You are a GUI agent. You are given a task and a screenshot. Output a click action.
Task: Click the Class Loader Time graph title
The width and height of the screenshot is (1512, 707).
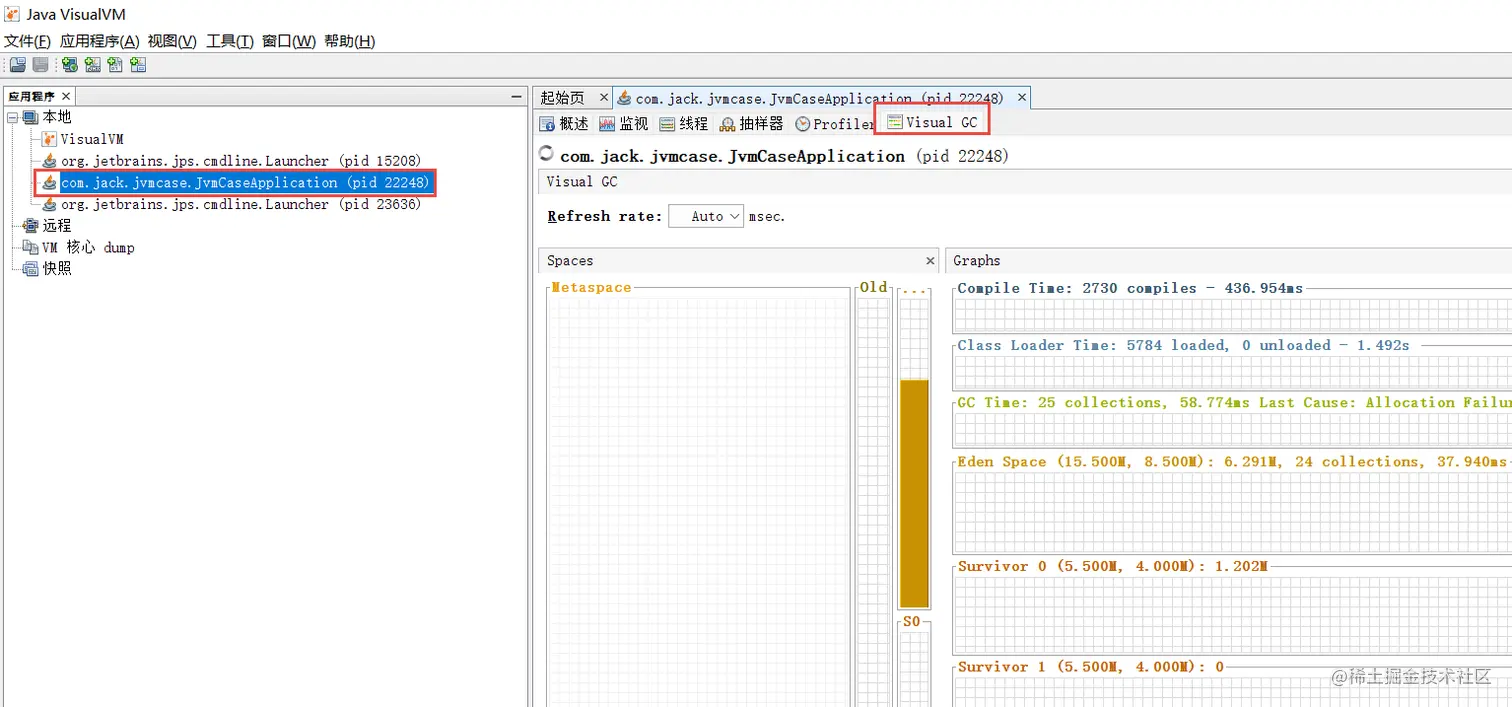coord(1183,345)
